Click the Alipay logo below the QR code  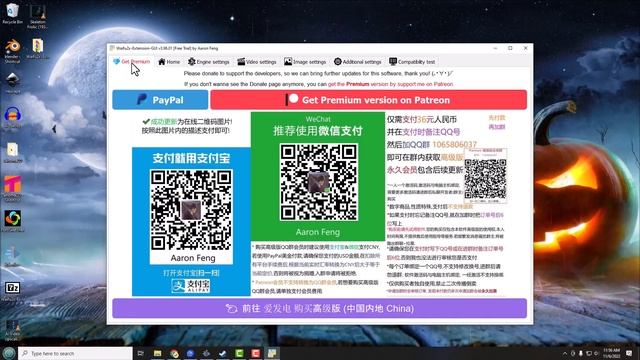coord(191,285)
